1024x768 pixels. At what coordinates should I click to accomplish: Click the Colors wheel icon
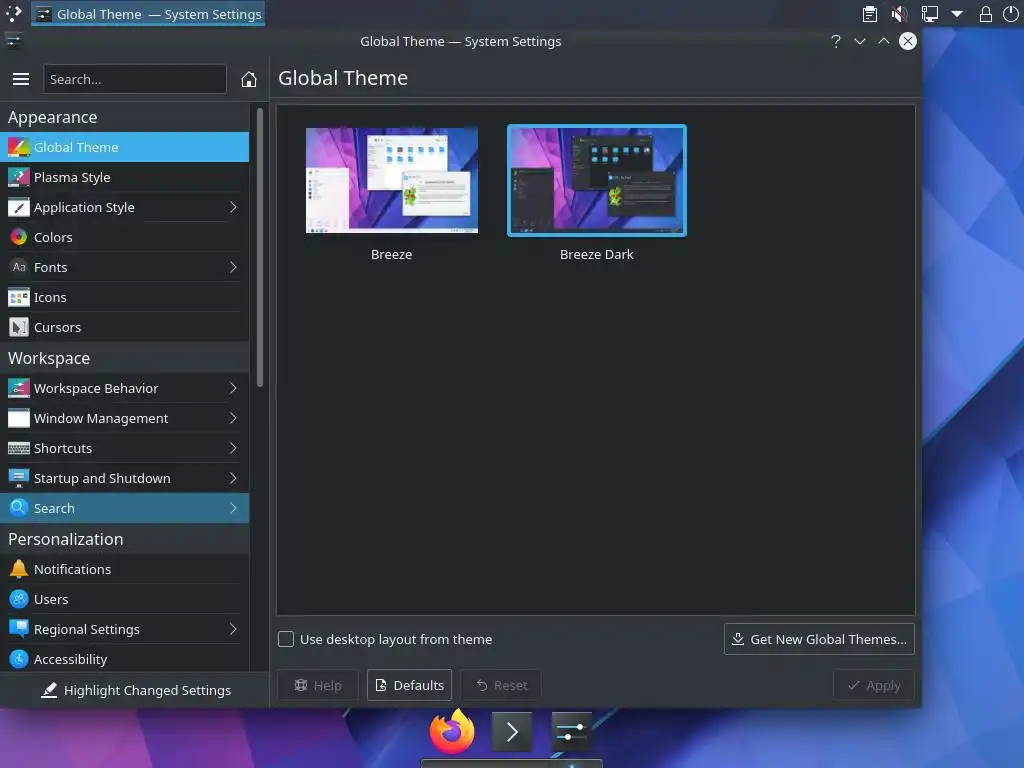[x=18, y=238]
